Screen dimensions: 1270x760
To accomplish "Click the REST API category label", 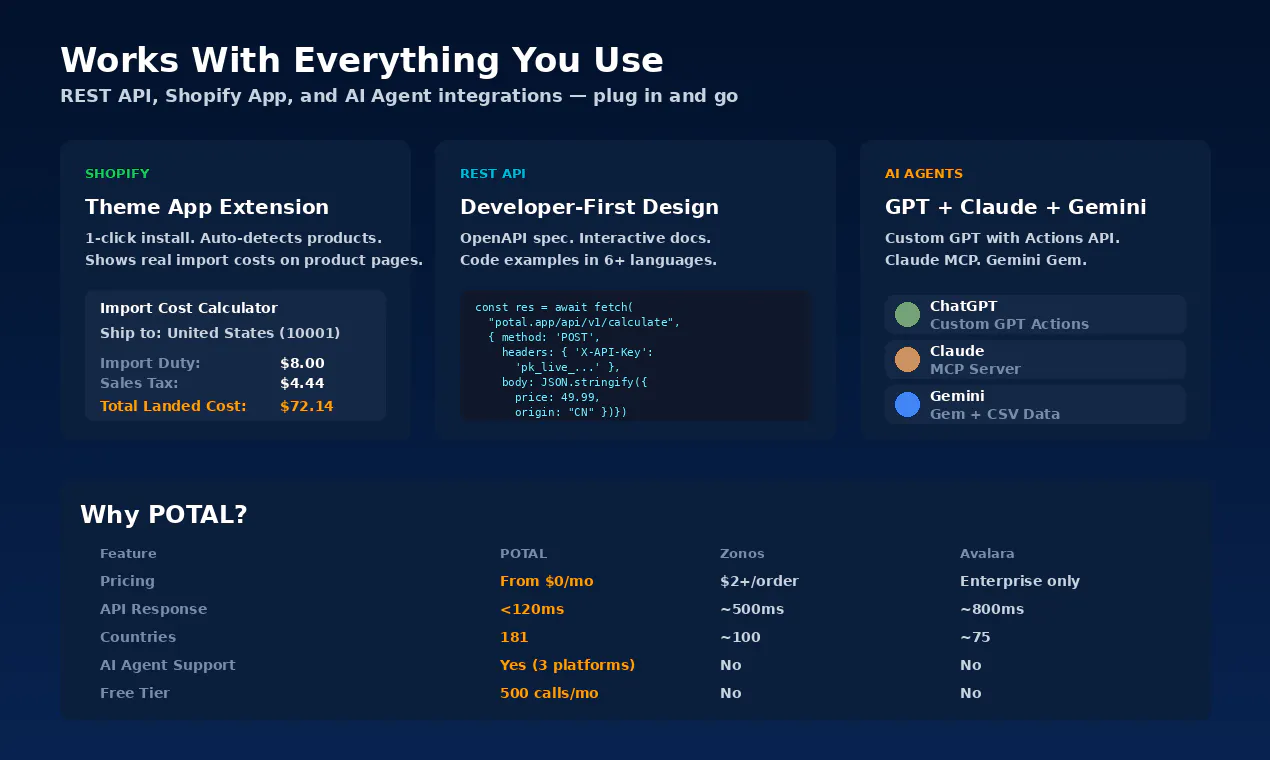I will click(493, 174).
